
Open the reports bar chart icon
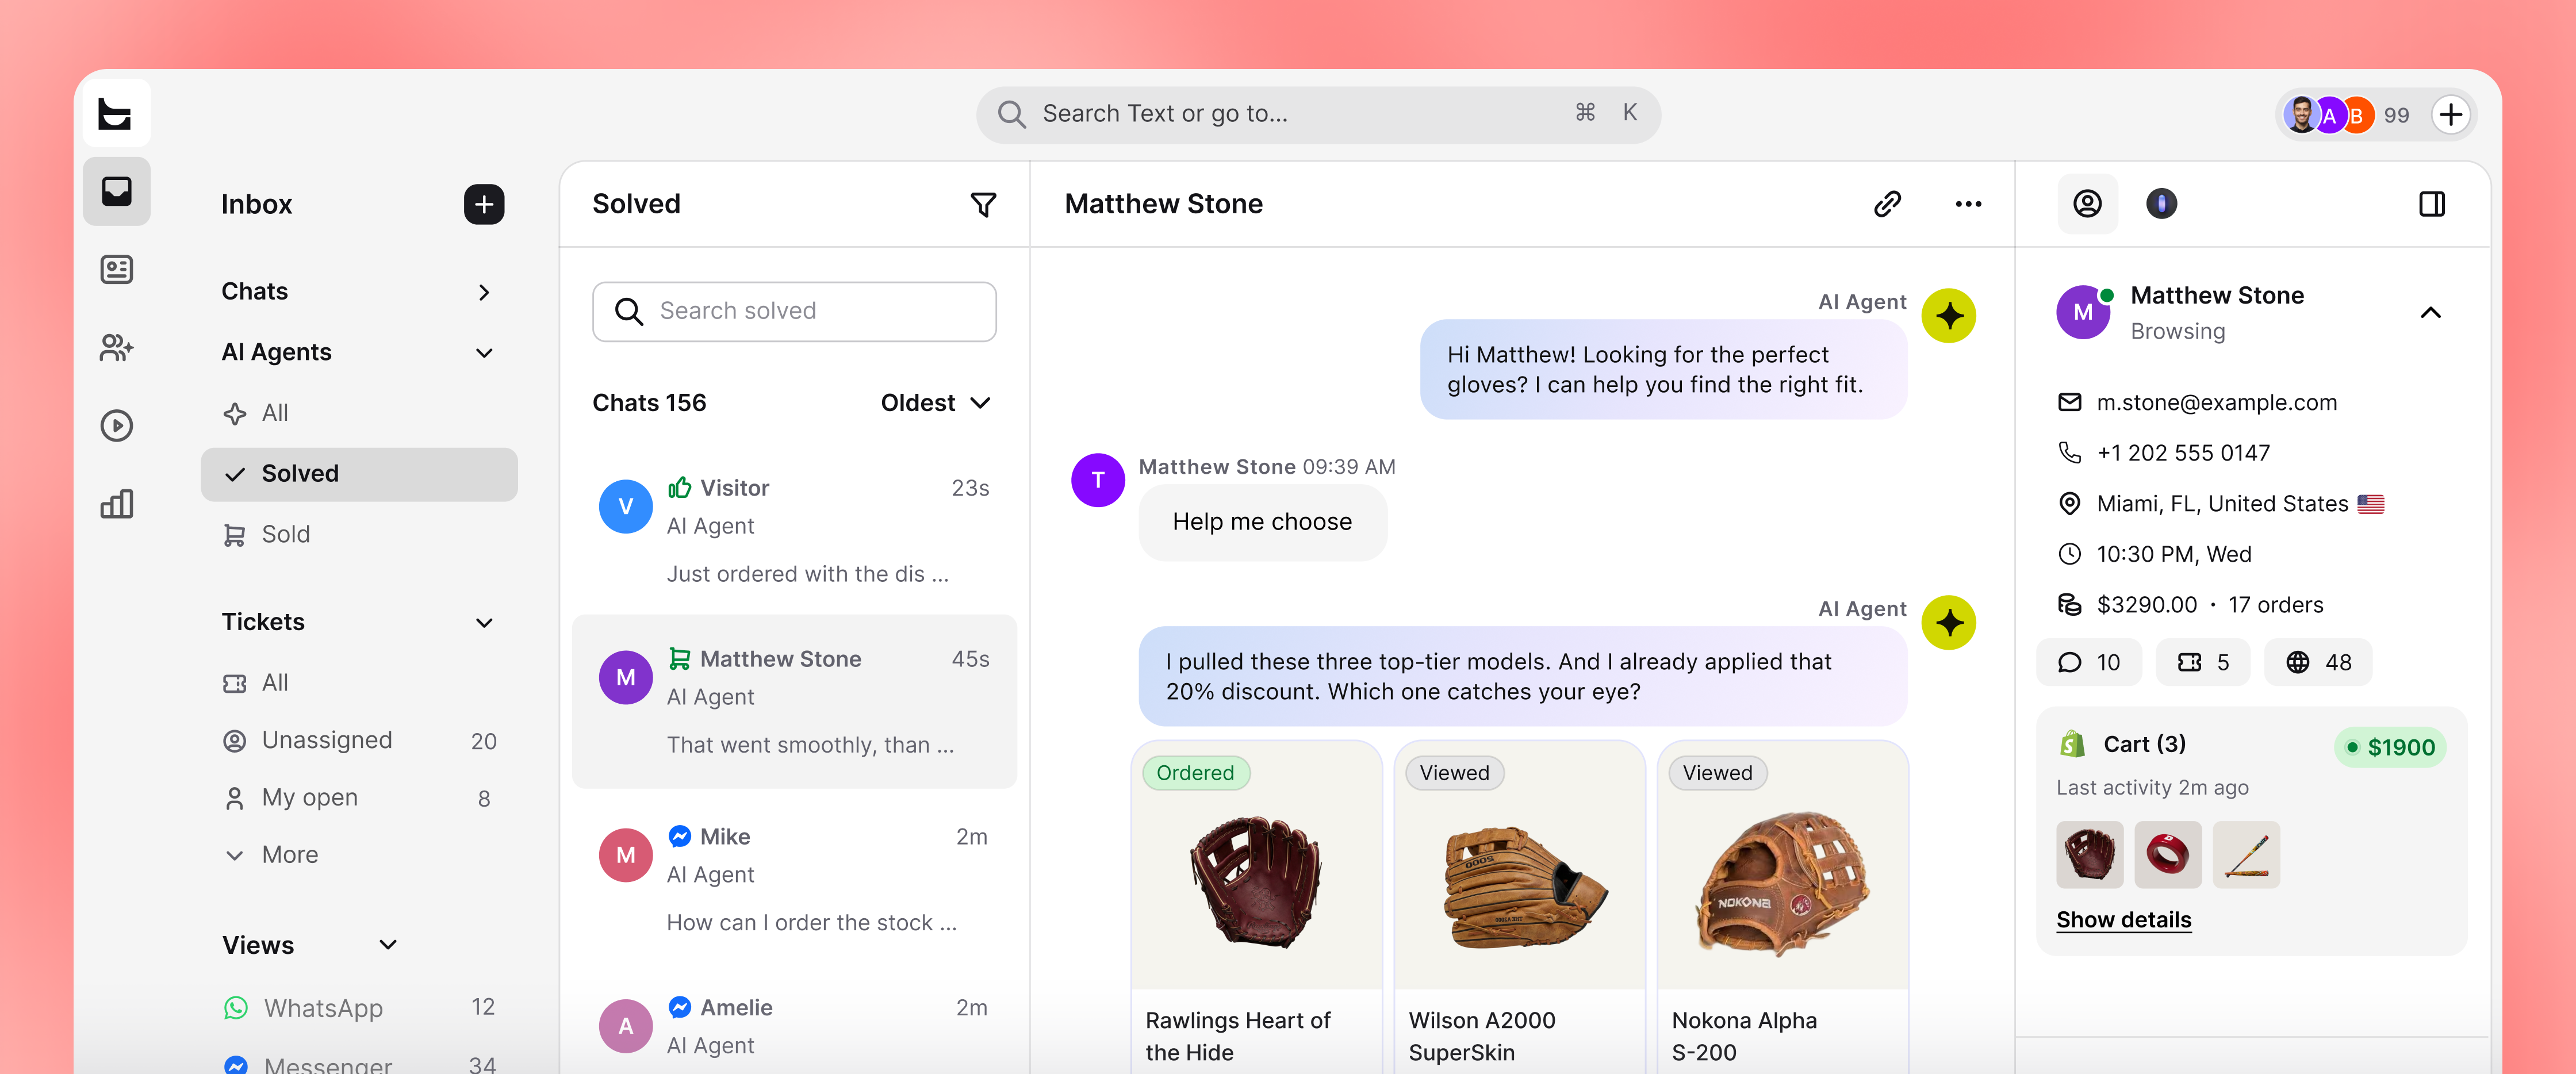[116, 504]
